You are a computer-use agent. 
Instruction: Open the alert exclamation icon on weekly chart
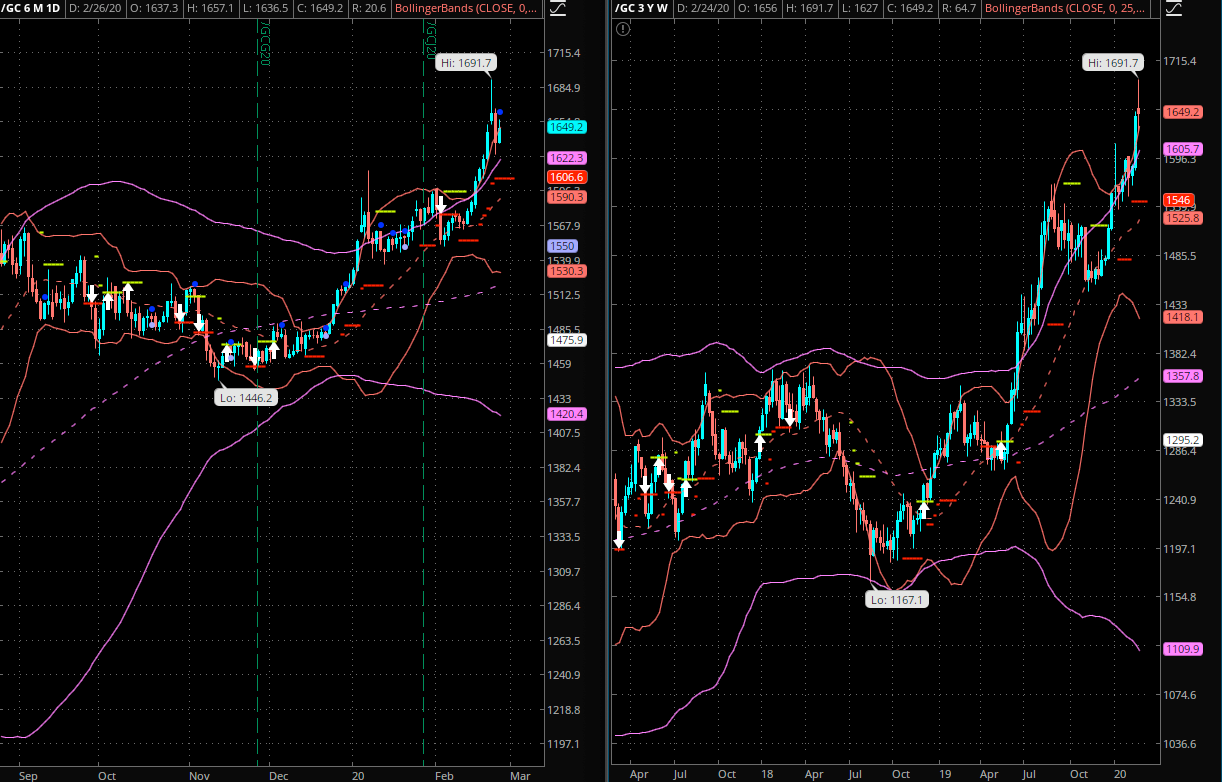tap(623, 29)
